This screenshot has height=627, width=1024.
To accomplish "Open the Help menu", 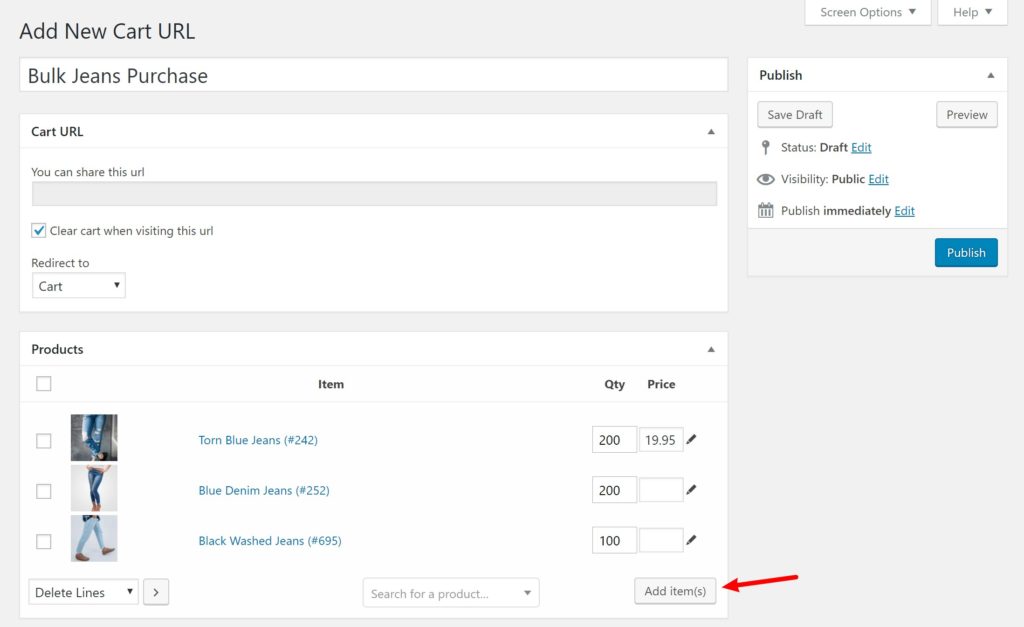I will 971,12.
